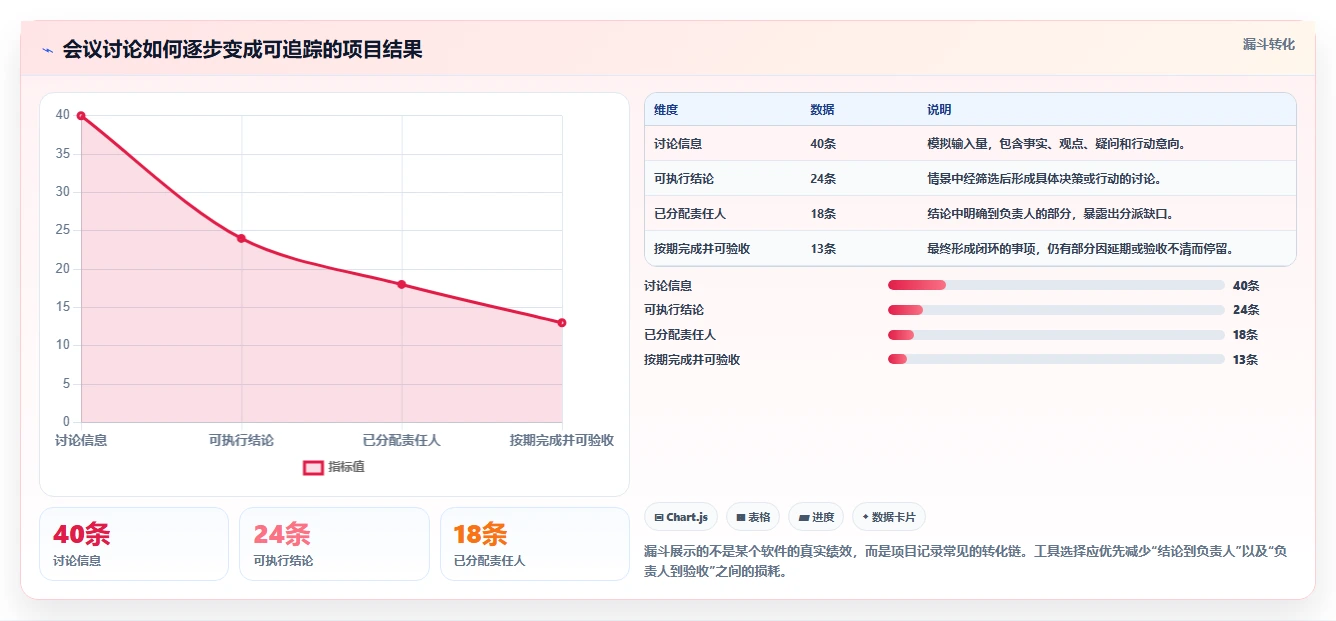Click the 讨论信息 progress bar
The width and height of the screenshot is (1336, 621).
(x=1056, y=286)
